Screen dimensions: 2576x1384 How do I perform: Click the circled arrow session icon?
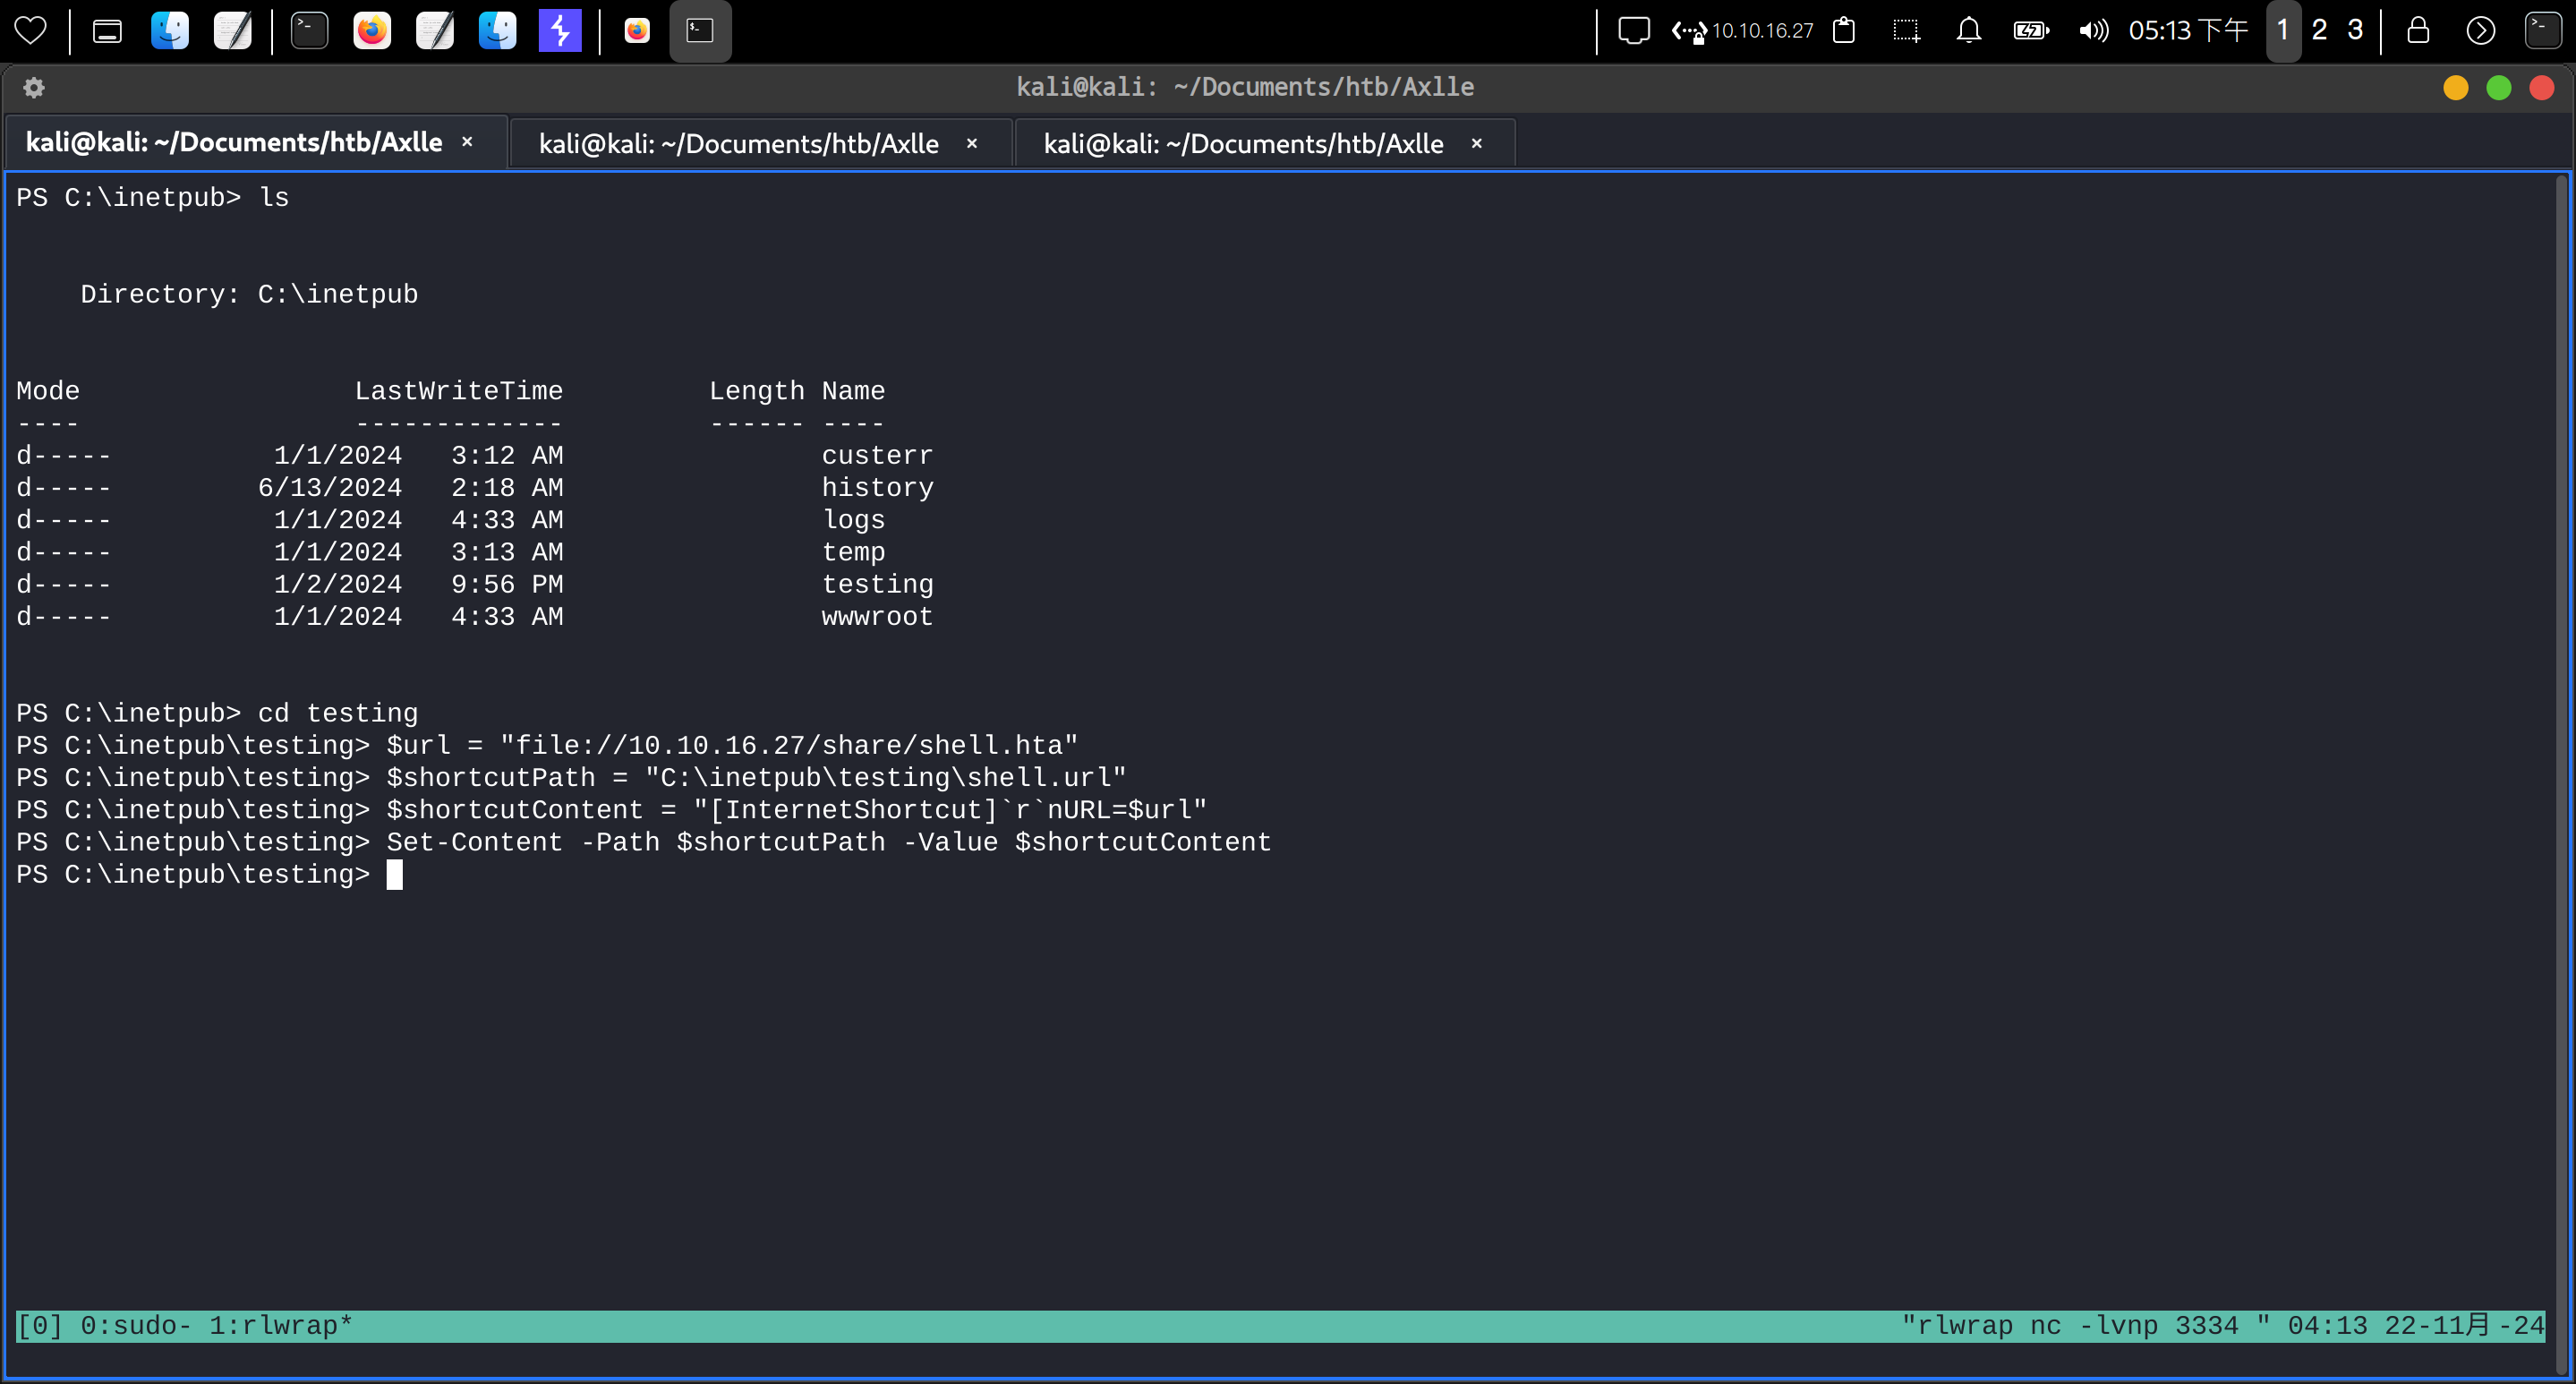[x=2481, y=31]
